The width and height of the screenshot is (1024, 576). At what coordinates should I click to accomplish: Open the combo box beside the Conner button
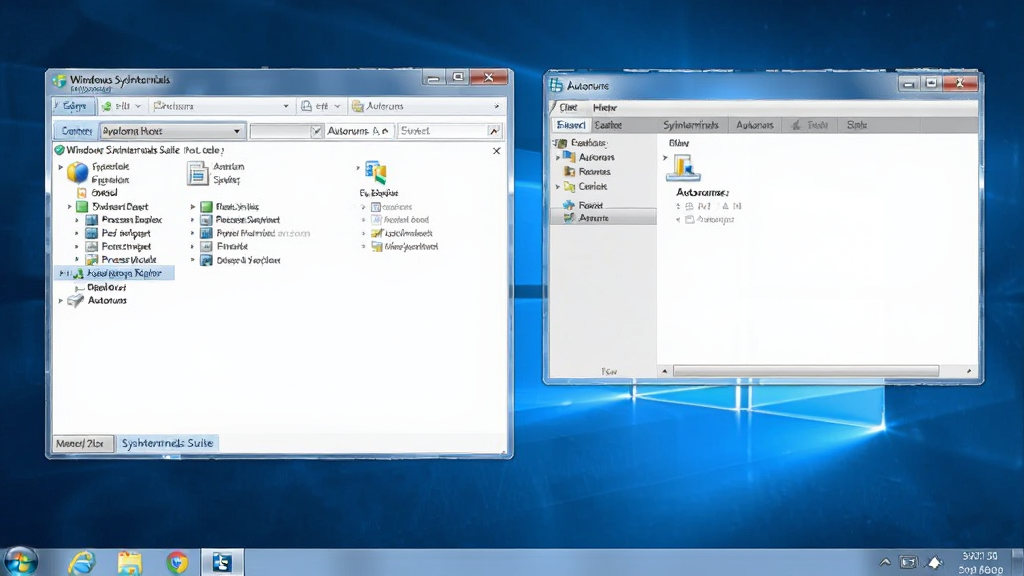pos(172,131)
